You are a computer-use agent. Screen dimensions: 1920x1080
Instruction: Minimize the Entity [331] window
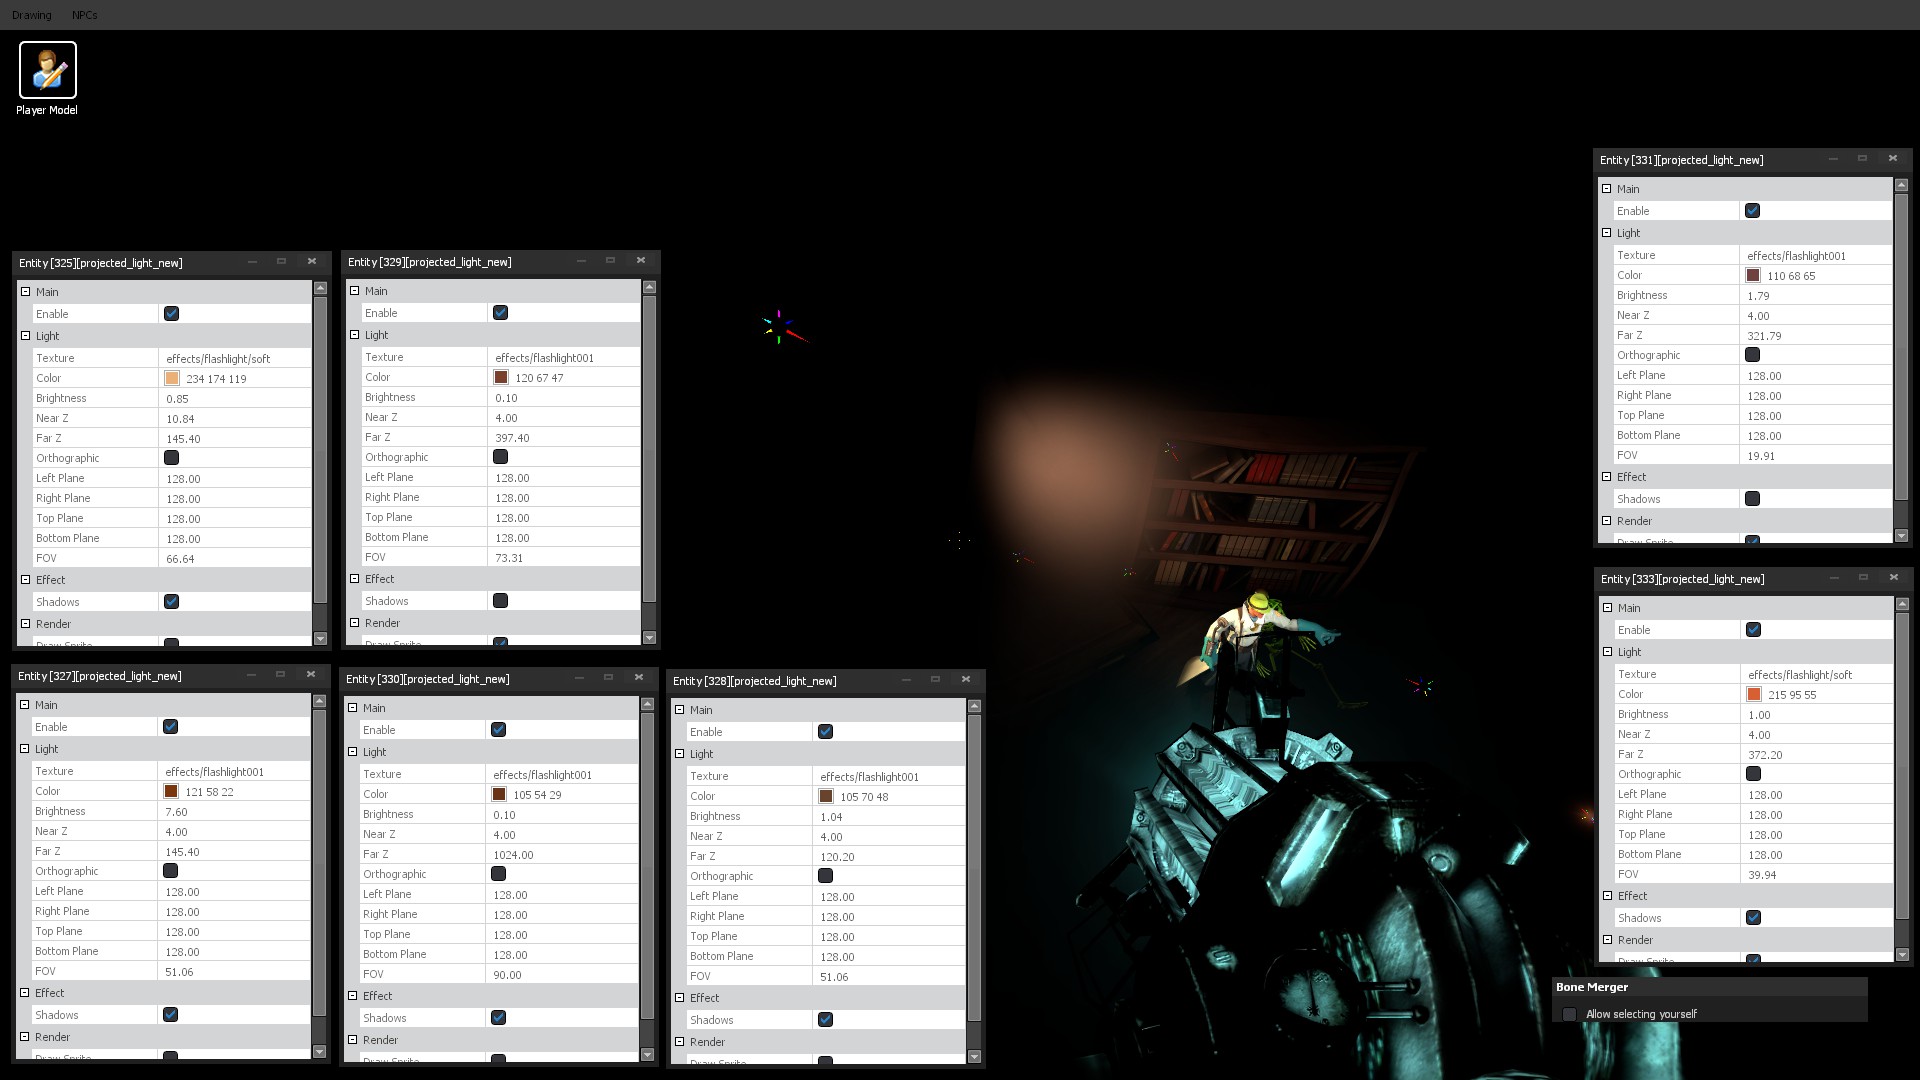tap(1833, 158)
